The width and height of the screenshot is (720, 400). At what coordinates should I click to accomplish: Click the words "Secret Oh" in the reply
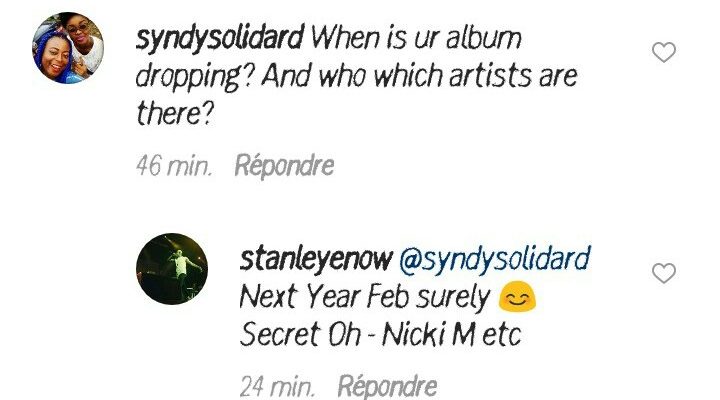pos(300,334)
